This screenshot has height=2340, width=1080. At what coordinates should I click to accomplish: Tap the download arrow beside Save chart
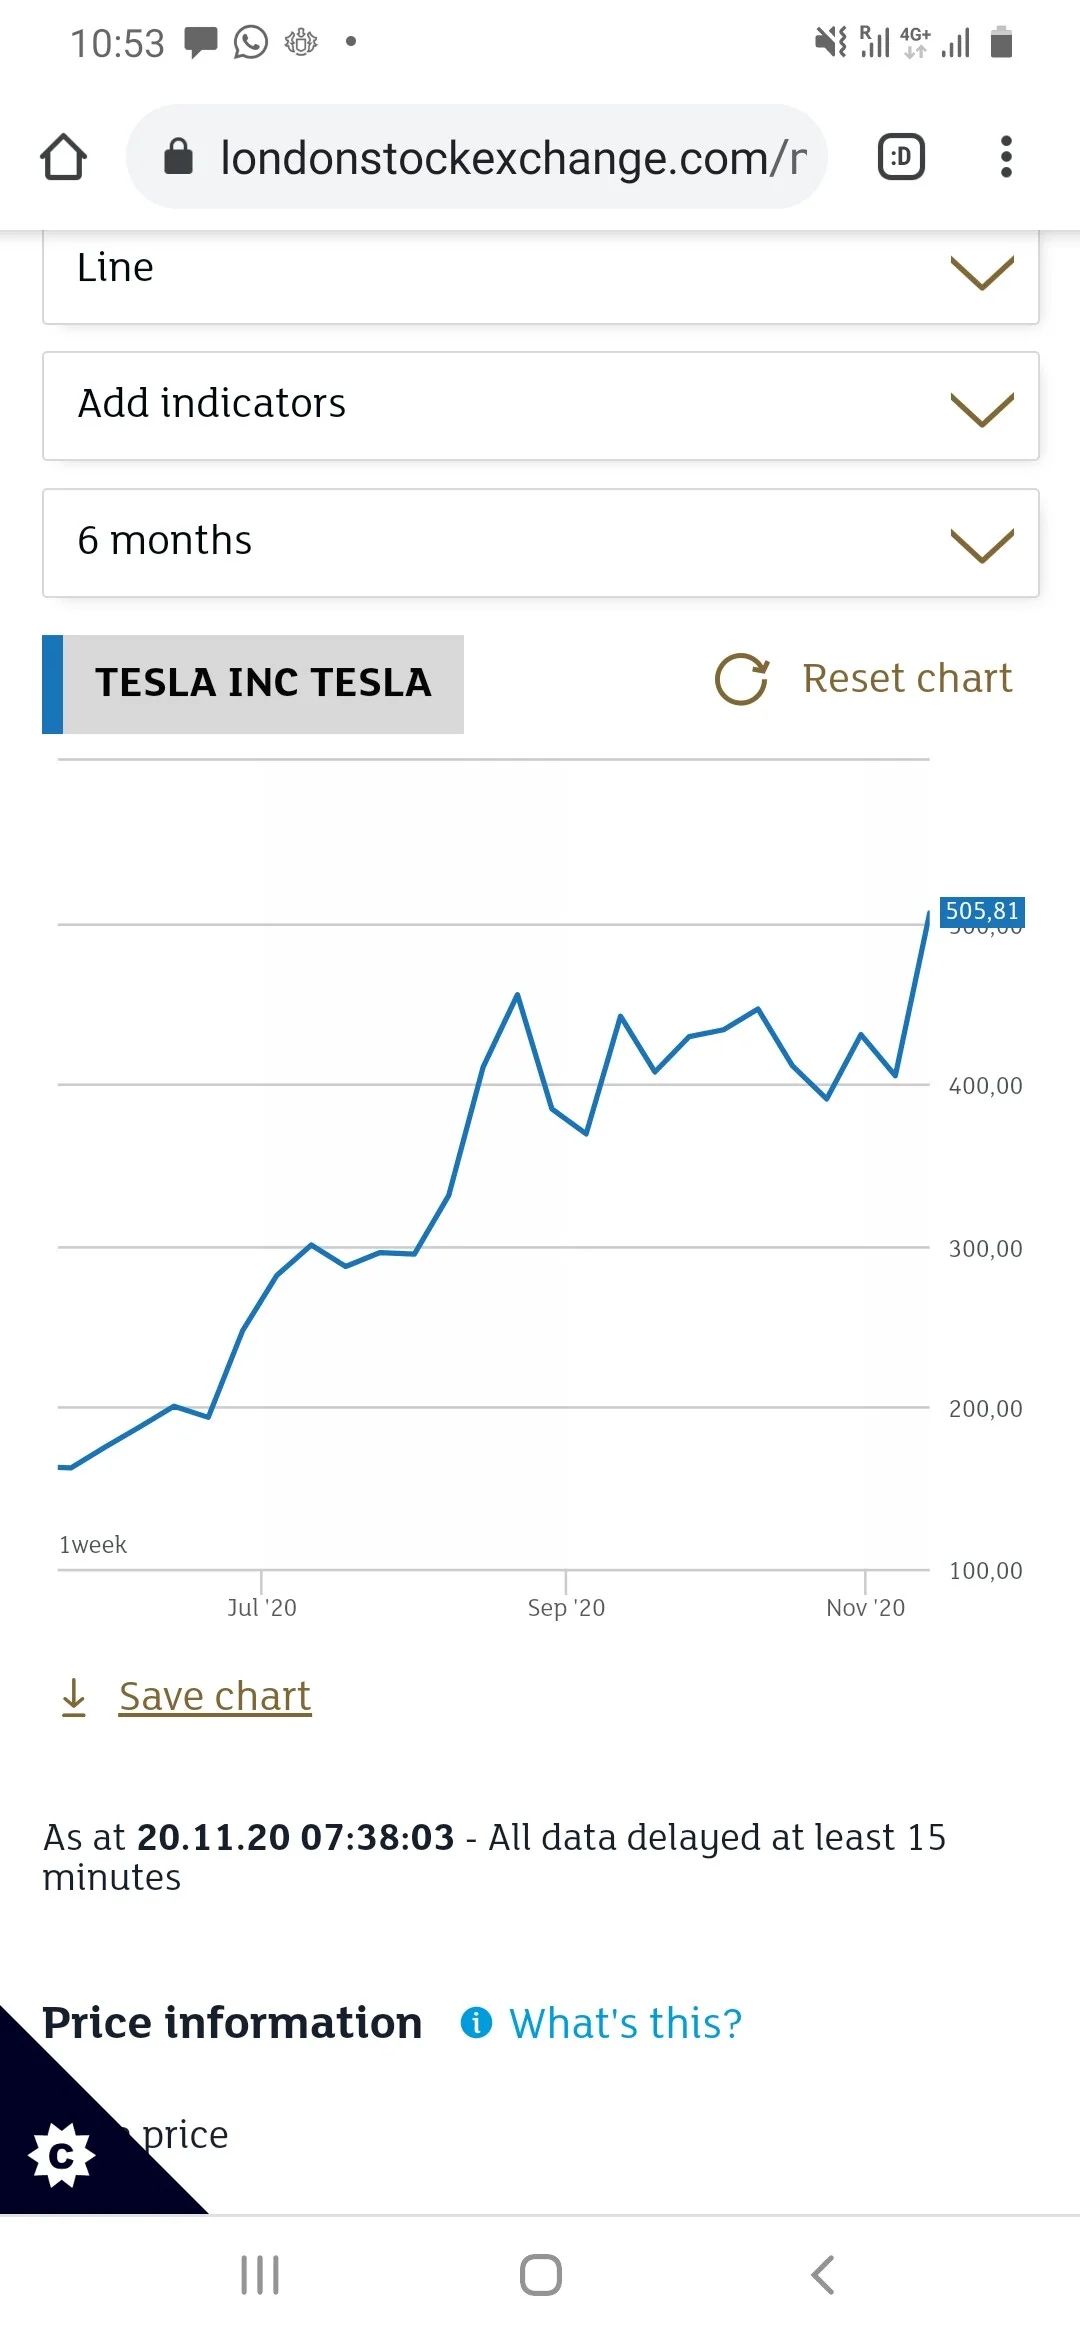coord(74,1697)
